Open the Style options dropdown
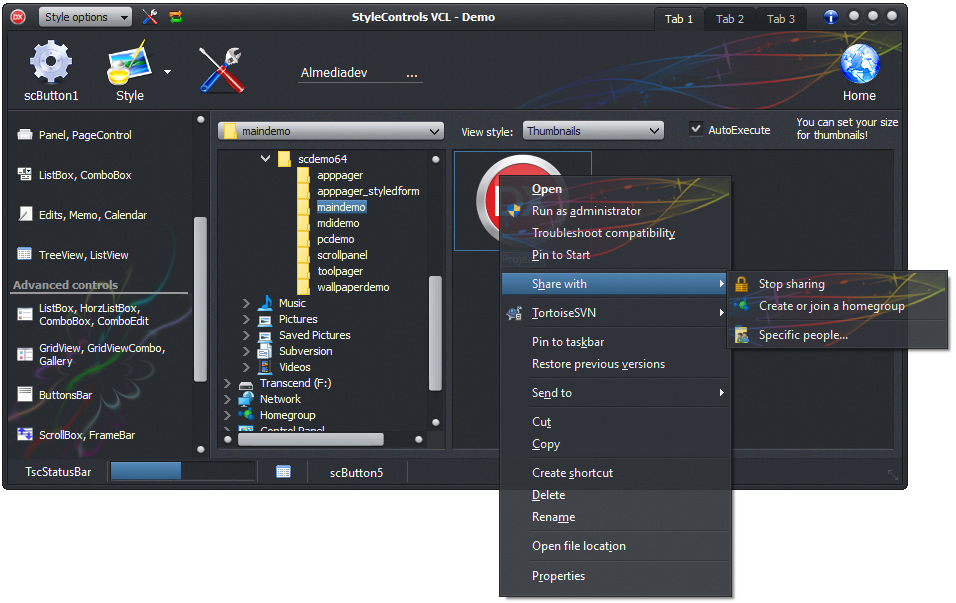Image resolution: width=956 pixels, height=603 pixels. click(x=85, y=17)
